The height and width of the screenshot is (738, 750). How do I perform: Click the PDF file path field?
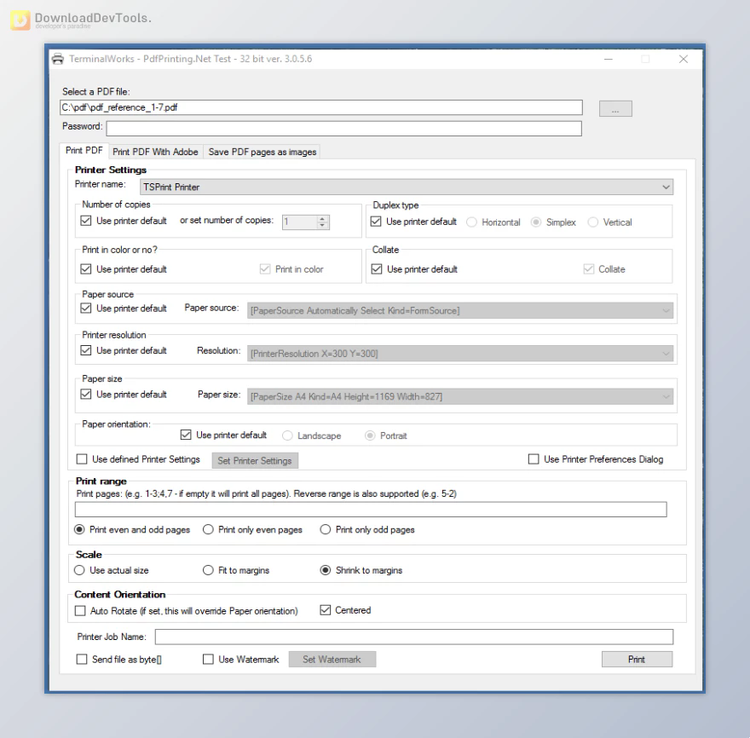(x=321, y=107)
